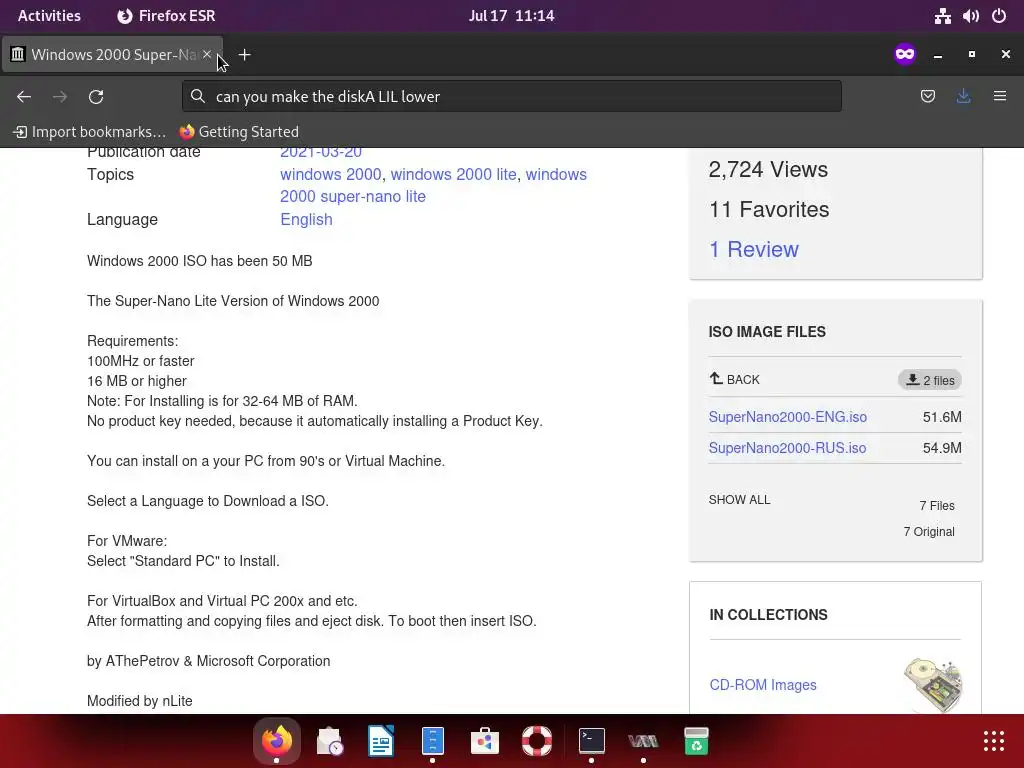Open the CD-ROM Images collection link
Image resolution: width=1024 pixels, height=768 pixels.
(x=763, y=685)
